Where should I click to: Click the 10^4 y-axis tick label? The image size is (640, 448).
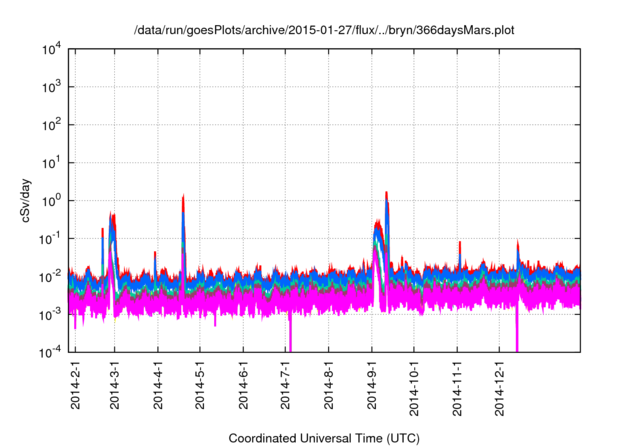(x=52, y=49)
